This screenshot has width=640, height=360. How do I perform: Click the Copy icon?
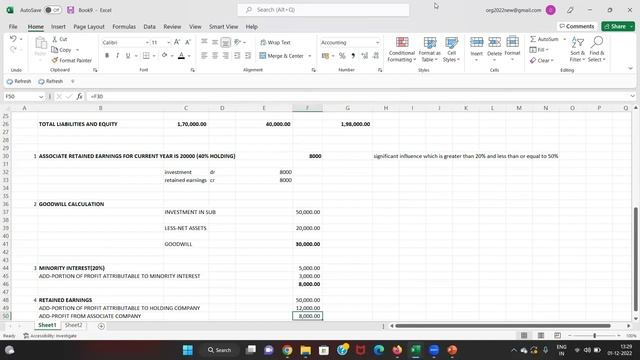55,50
